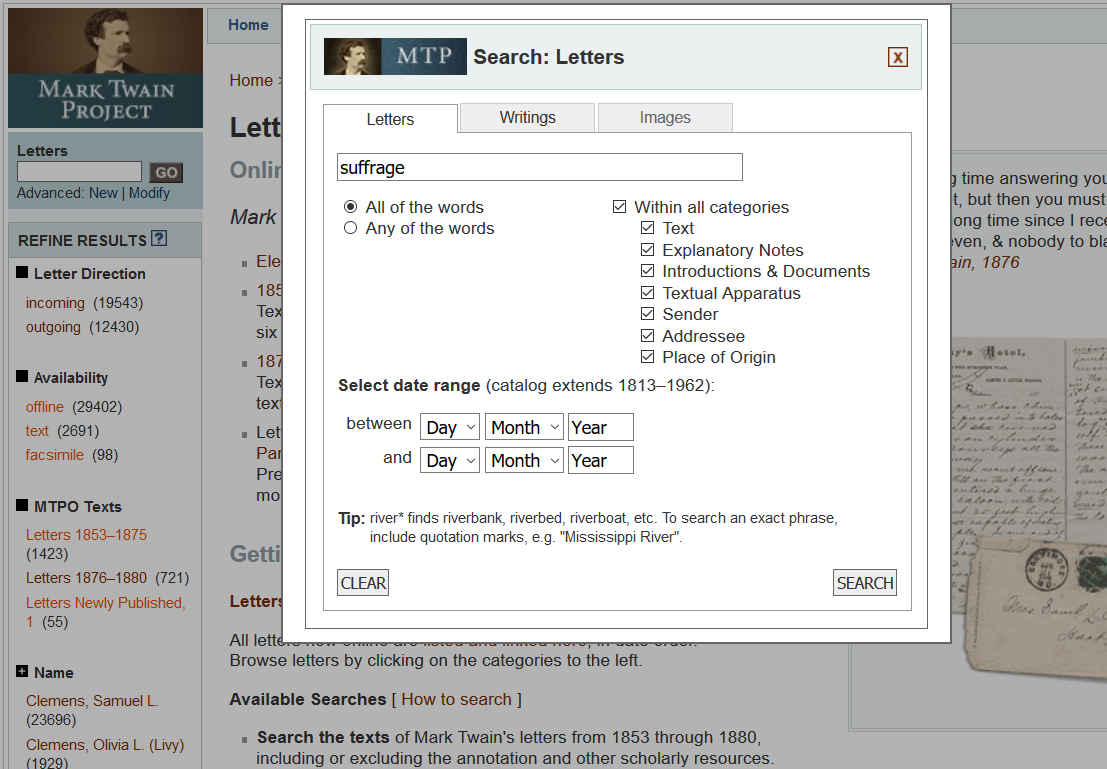This screenshot has width=1107, height=769.
Task: Click the search field containing suffrage
Action: (539, 167)
